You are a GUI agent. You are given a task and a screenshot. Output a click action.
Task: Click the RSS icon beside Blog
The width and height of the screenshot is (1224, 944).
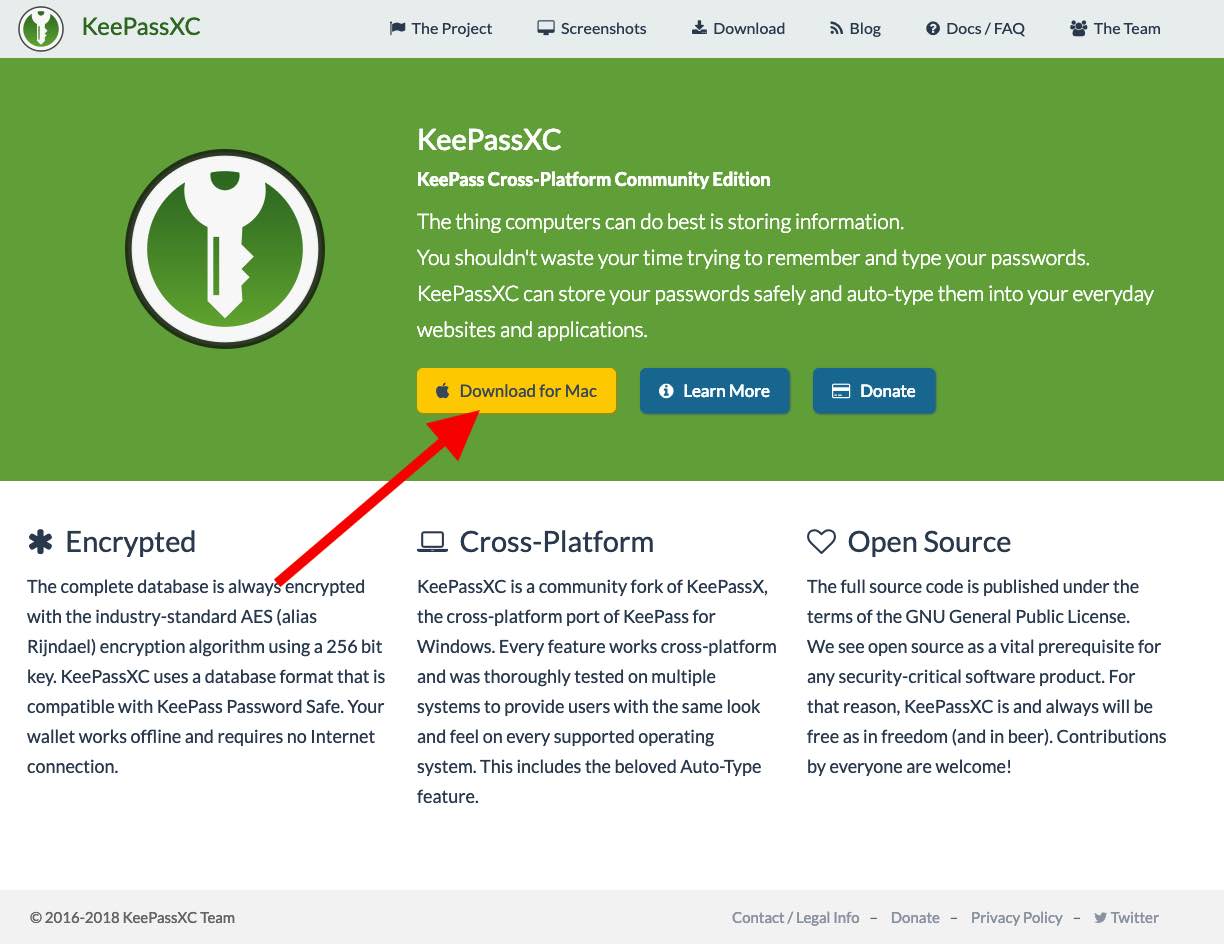[x=836, y=28]
